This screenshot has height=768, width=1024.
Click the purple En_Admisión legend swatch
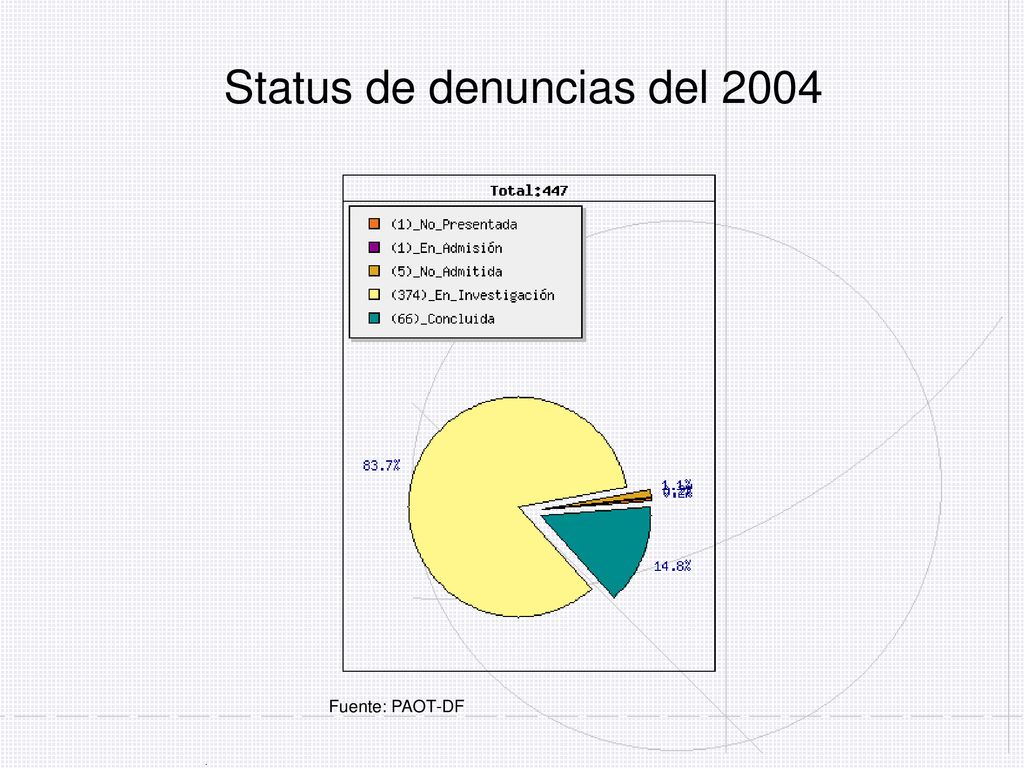(x=374, y=248)
